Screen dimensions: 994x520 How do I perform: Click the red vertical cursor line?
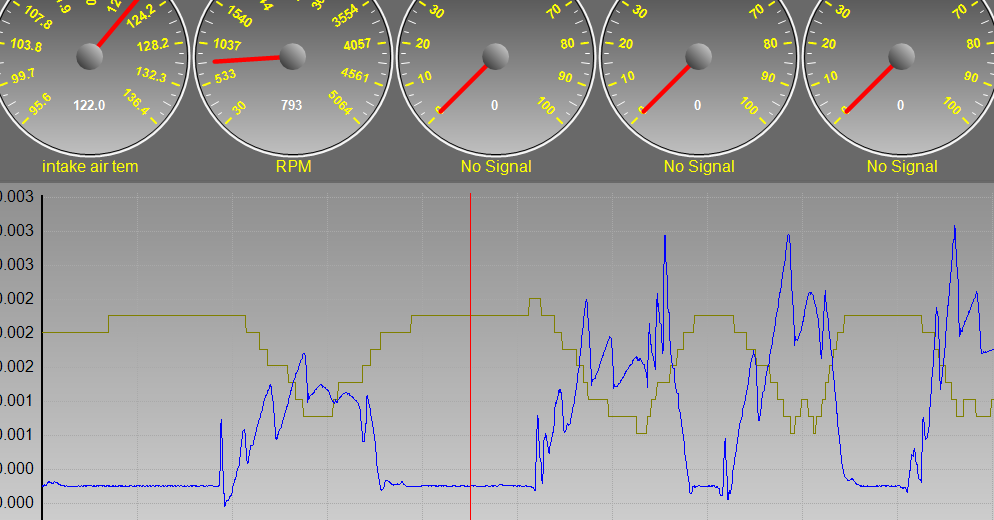470,356
